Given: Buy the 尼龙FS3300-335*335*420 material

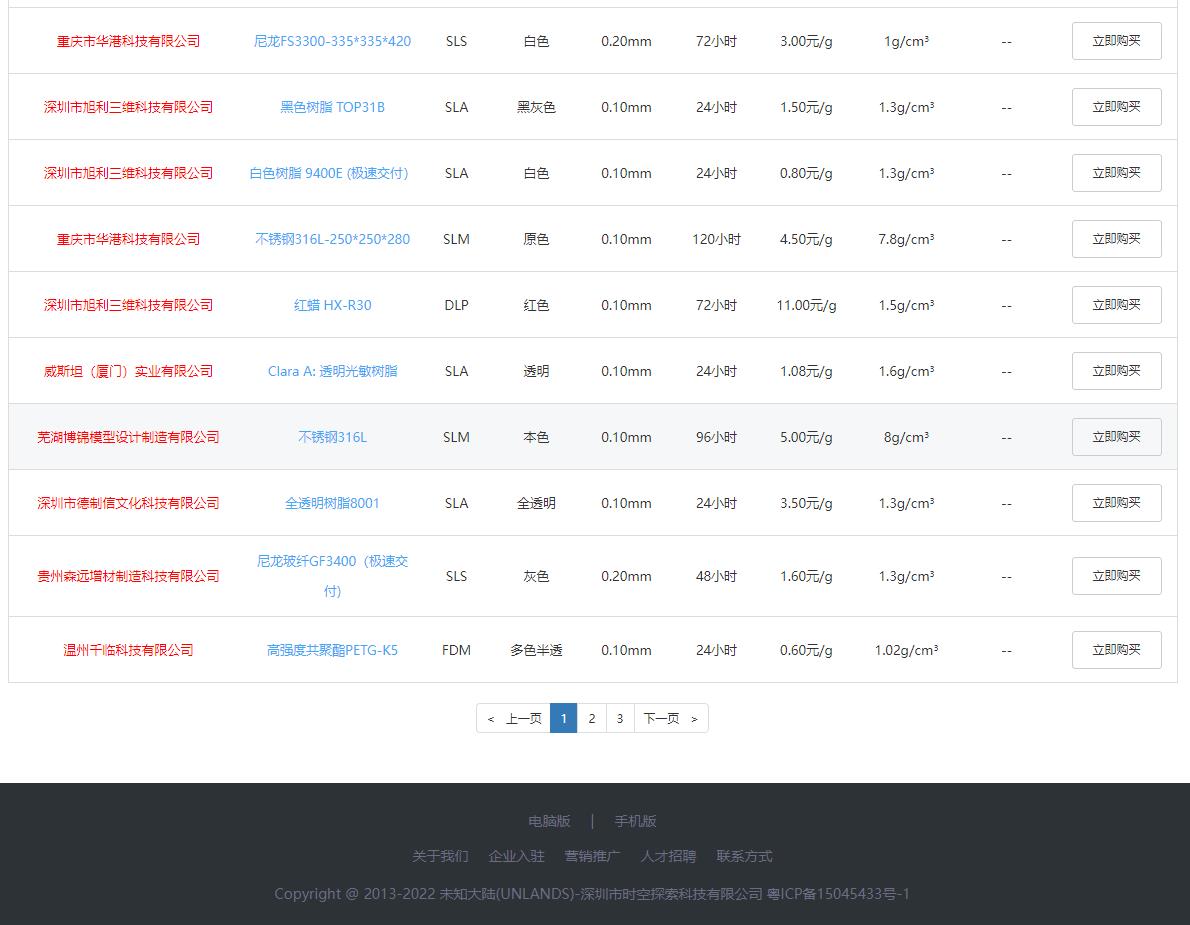Looking at the screenshot, I should (x=1116, y=41).
